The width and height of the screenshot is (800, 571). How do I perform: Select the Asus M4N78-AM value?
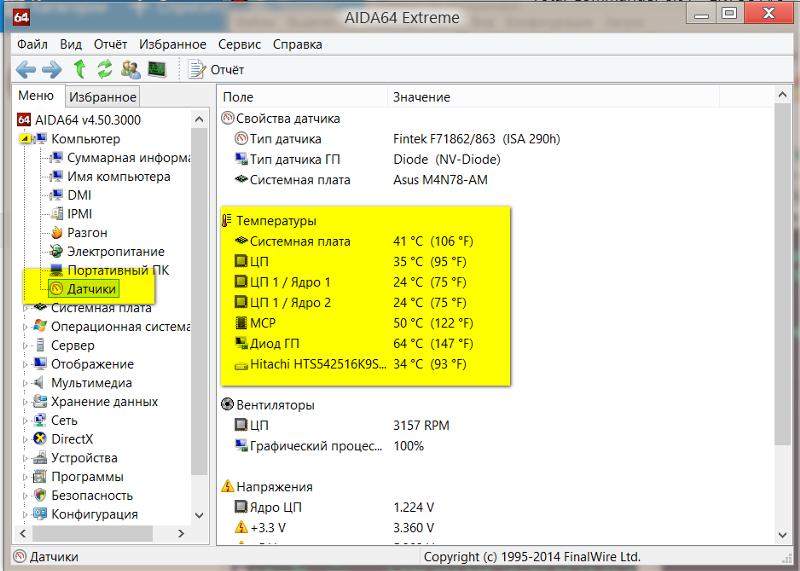(440, 180)
